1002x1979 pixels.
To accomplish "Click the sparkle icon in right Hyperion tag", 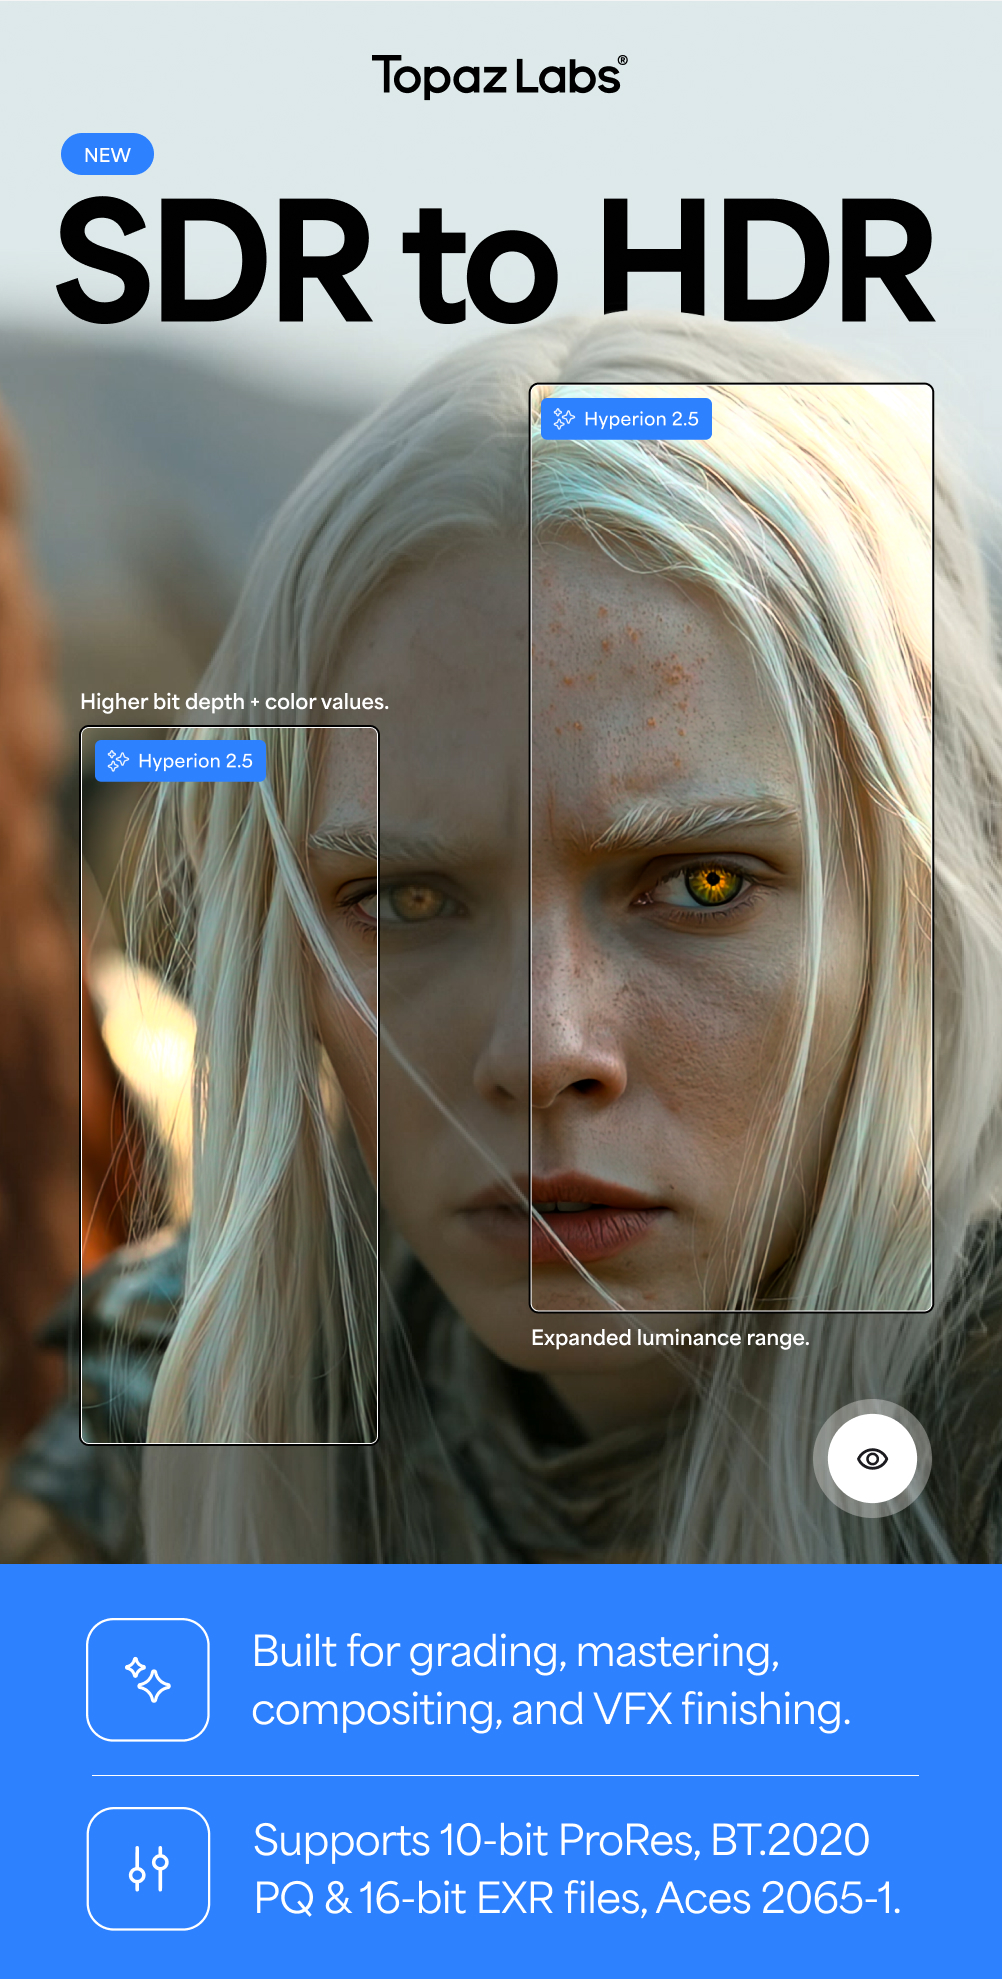I will (564, 419).
